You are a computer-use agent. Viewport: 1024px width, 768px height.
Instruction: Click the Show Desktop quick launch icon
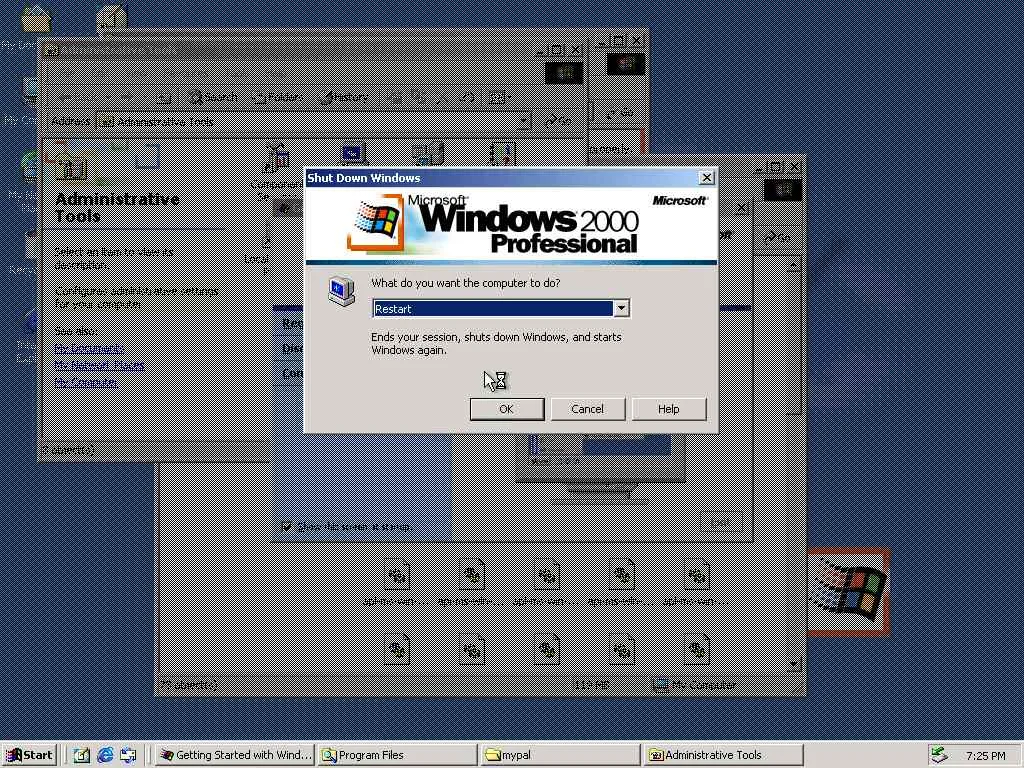tap(81, 755)
